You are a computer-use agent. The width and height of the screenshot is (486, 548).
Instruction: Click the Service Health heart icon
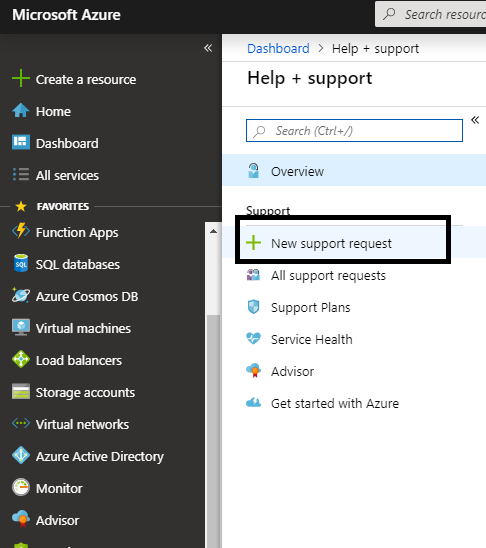[253, 339]
